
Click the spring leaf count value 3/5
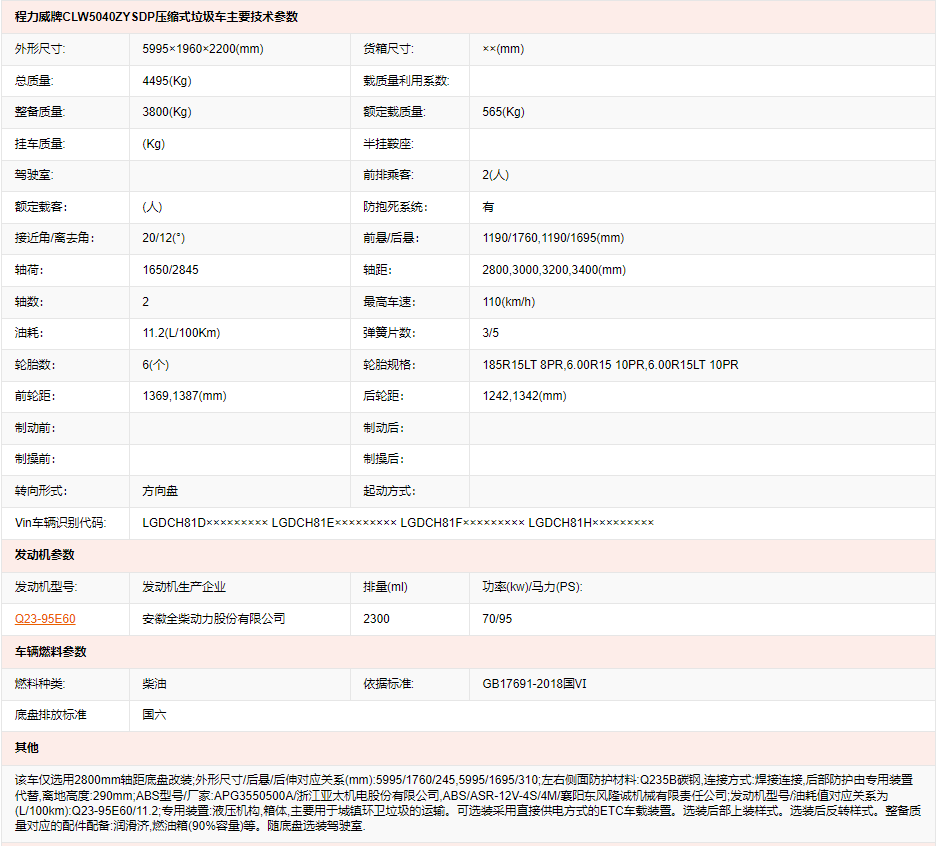pyautogui.click(x=490, y=333)
